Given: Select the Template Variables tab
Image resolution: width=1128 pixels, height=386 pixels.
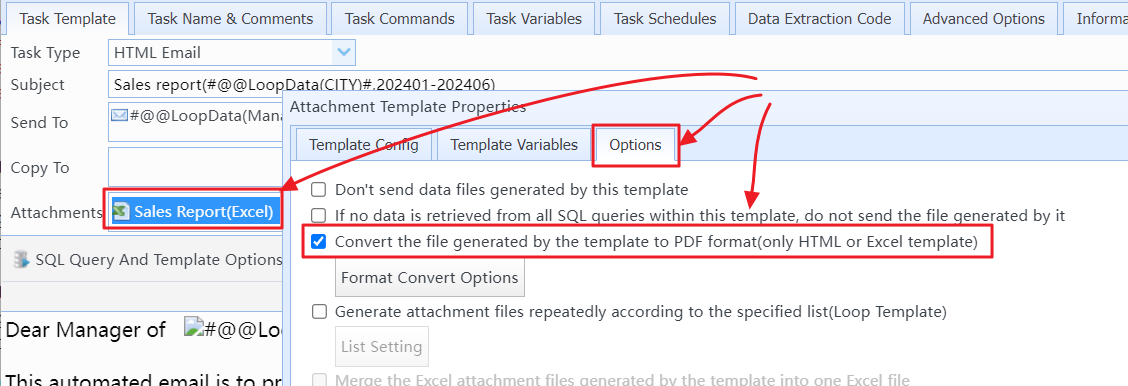Looking at the screenshot, I should pos(514,144).
